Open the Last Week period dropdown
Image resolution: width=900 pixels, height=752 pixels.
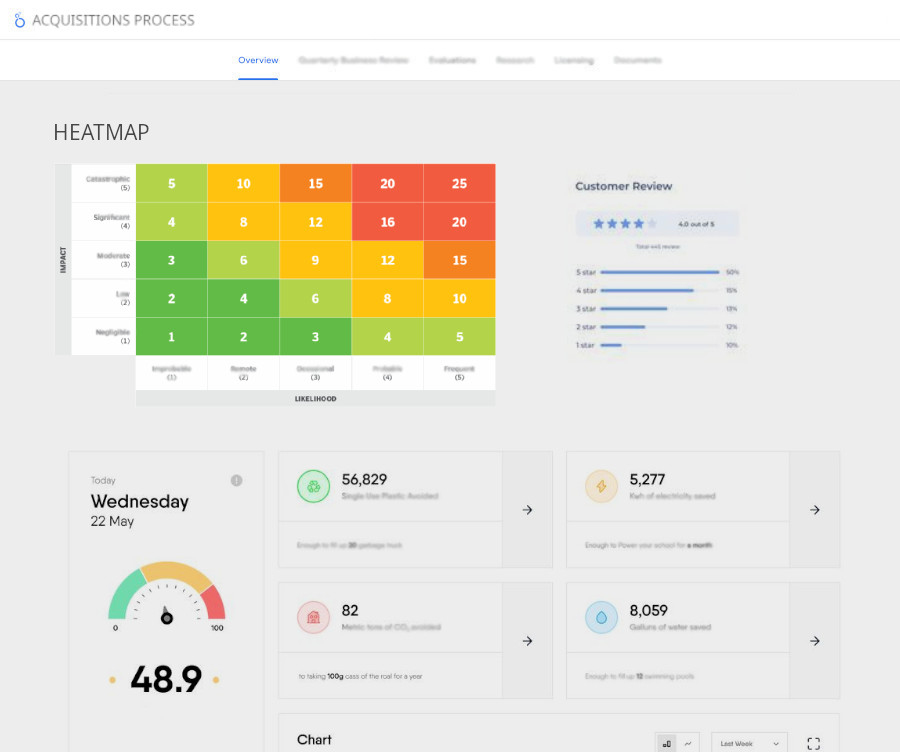(x=749, y=743)
